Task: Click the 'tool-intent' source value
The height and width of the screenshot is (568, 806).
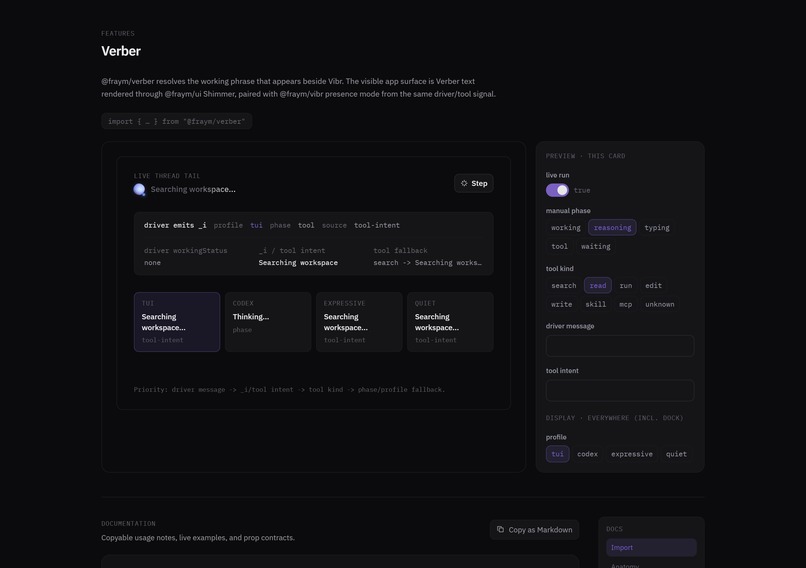Action: 377,226
